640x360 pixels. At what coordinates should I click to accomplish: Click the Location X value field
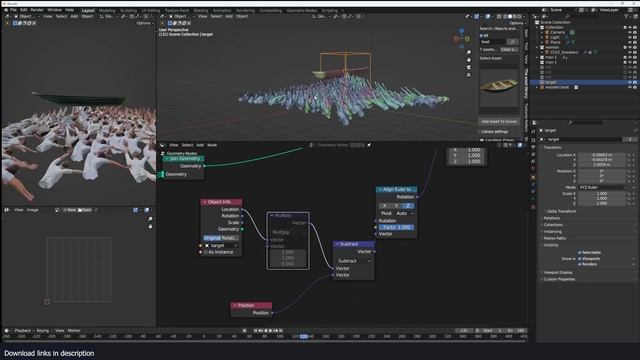coord(602,155)
